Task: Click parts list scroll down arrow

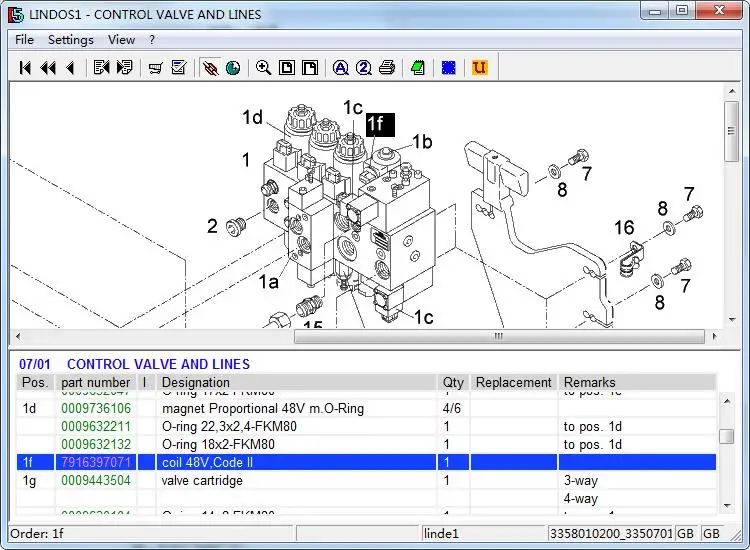Action: (727, 506)
